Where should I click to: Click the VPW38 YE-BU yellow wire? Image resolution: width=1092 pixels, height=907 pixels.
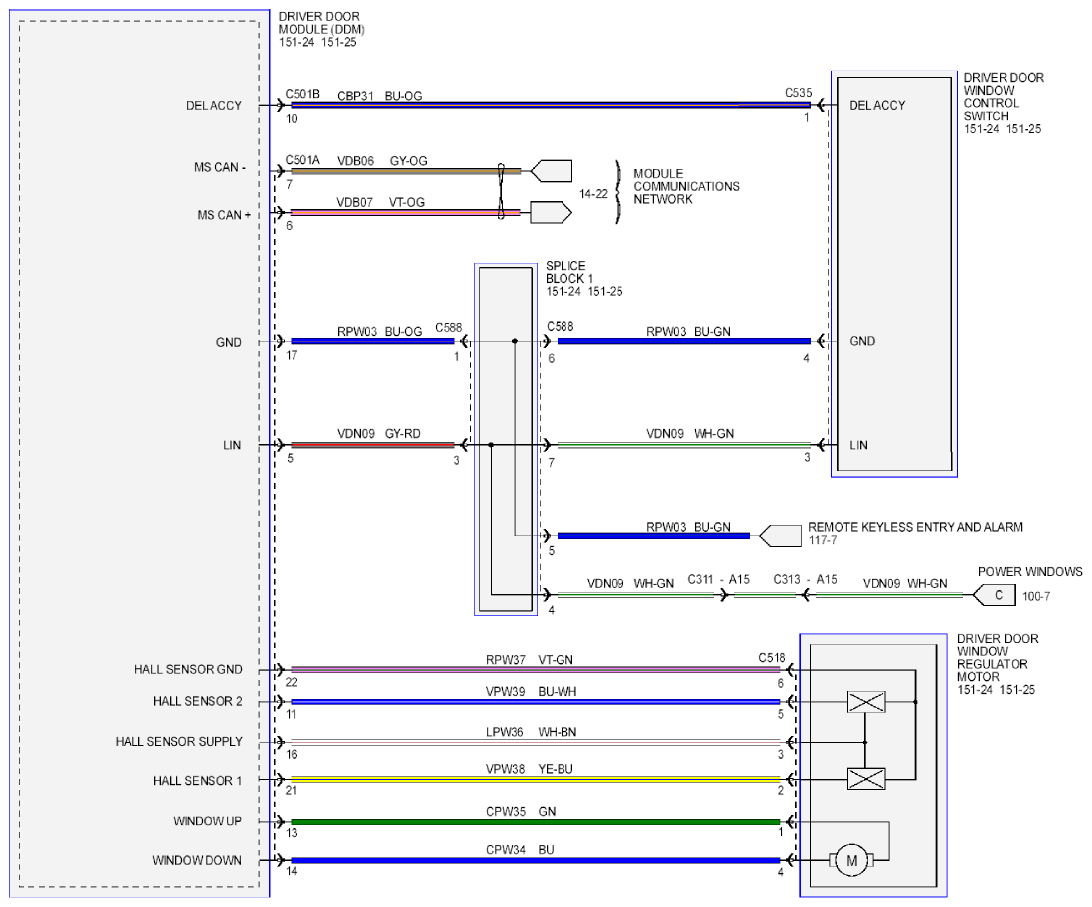536,780
